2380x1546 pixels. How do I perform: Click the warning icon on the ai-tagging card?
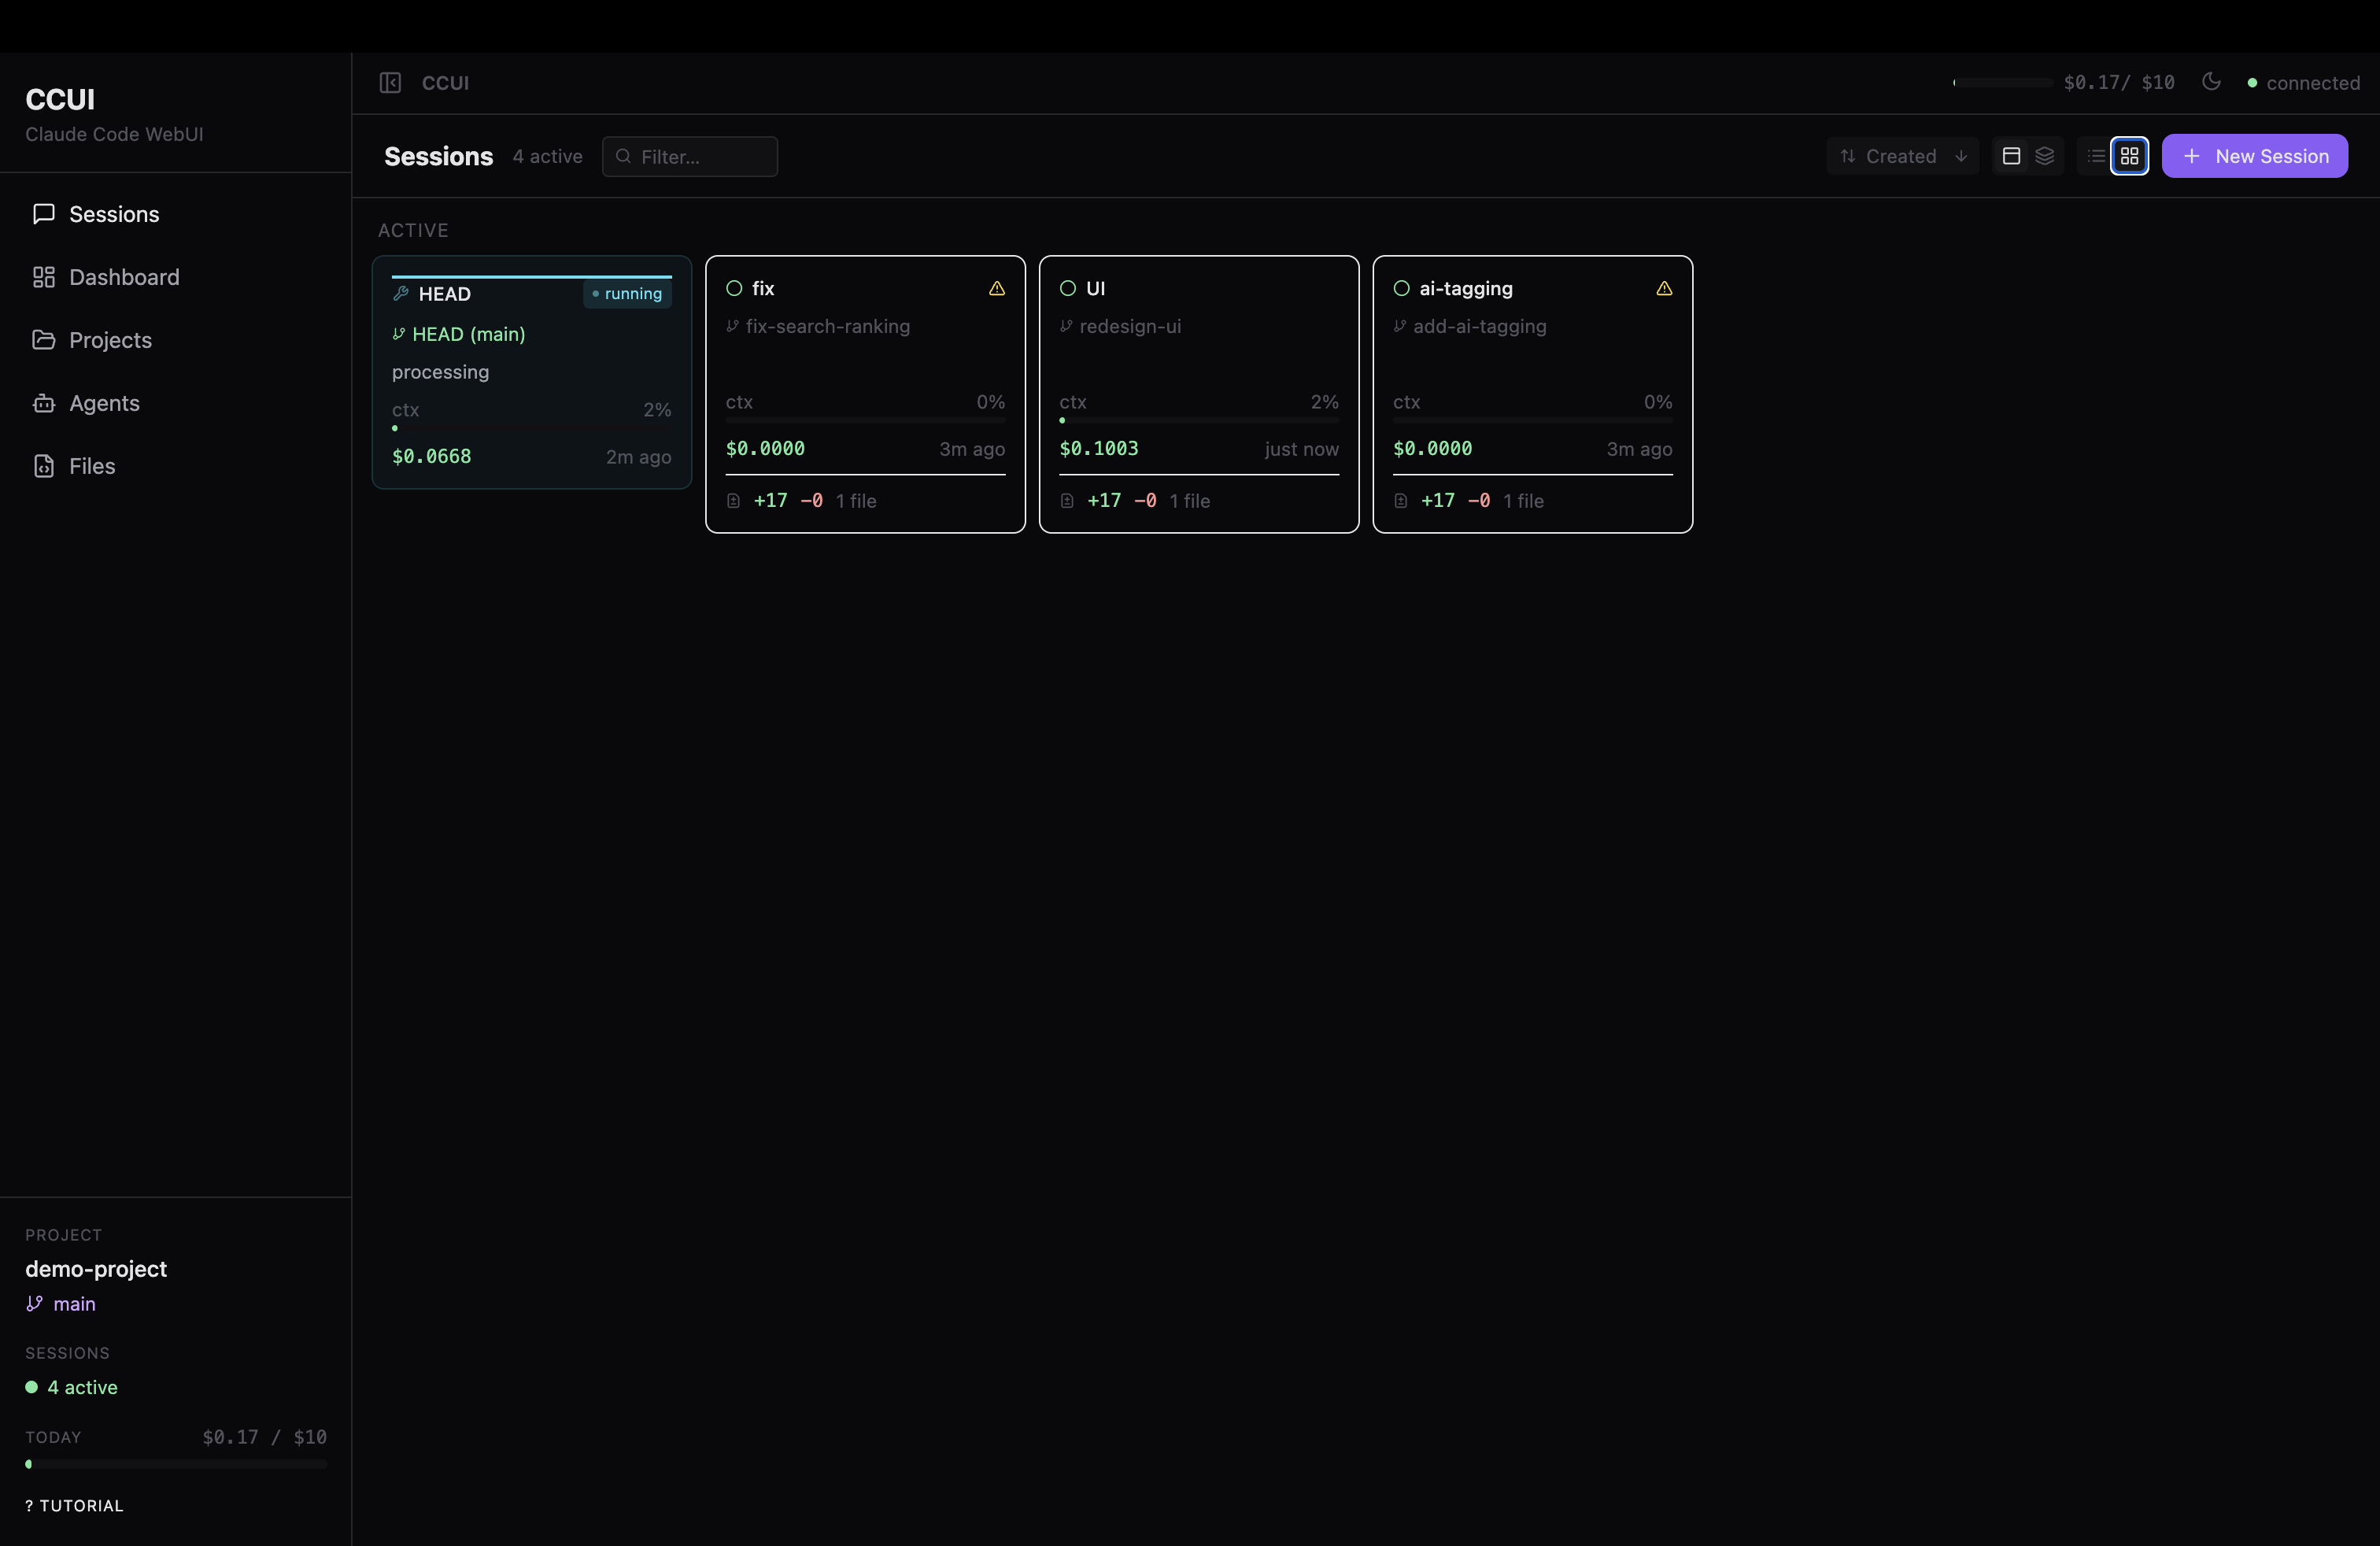pyautogui.click(x=1663, y=289)
